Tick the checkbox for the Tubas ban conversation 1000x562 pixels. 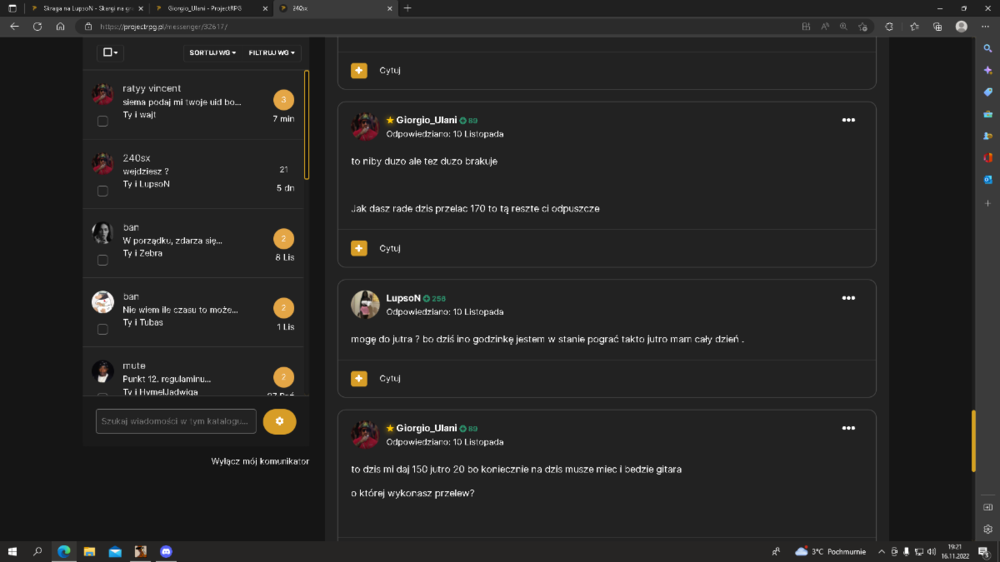point(102,329)
